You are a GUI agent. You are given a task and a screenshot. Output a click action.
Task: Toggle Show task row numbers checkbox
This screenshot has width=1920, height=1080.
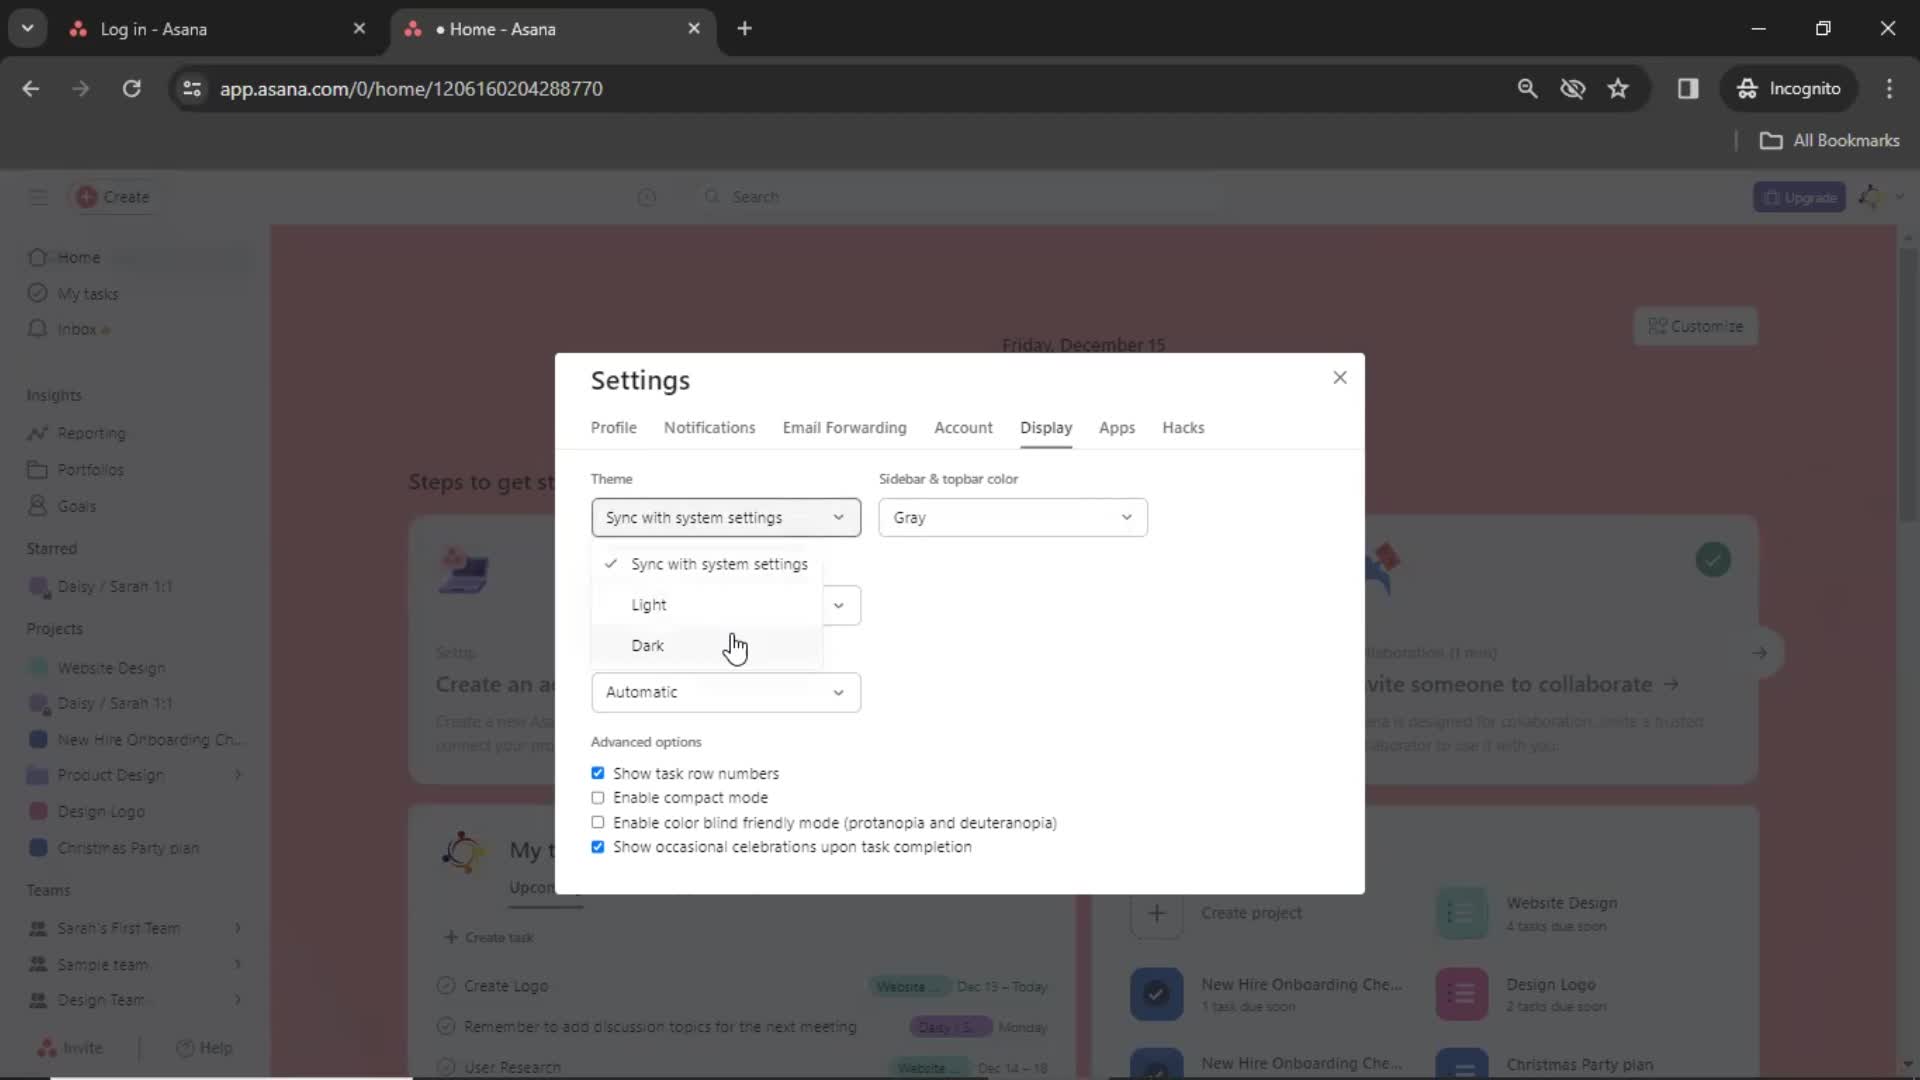[x=598, y=773]
